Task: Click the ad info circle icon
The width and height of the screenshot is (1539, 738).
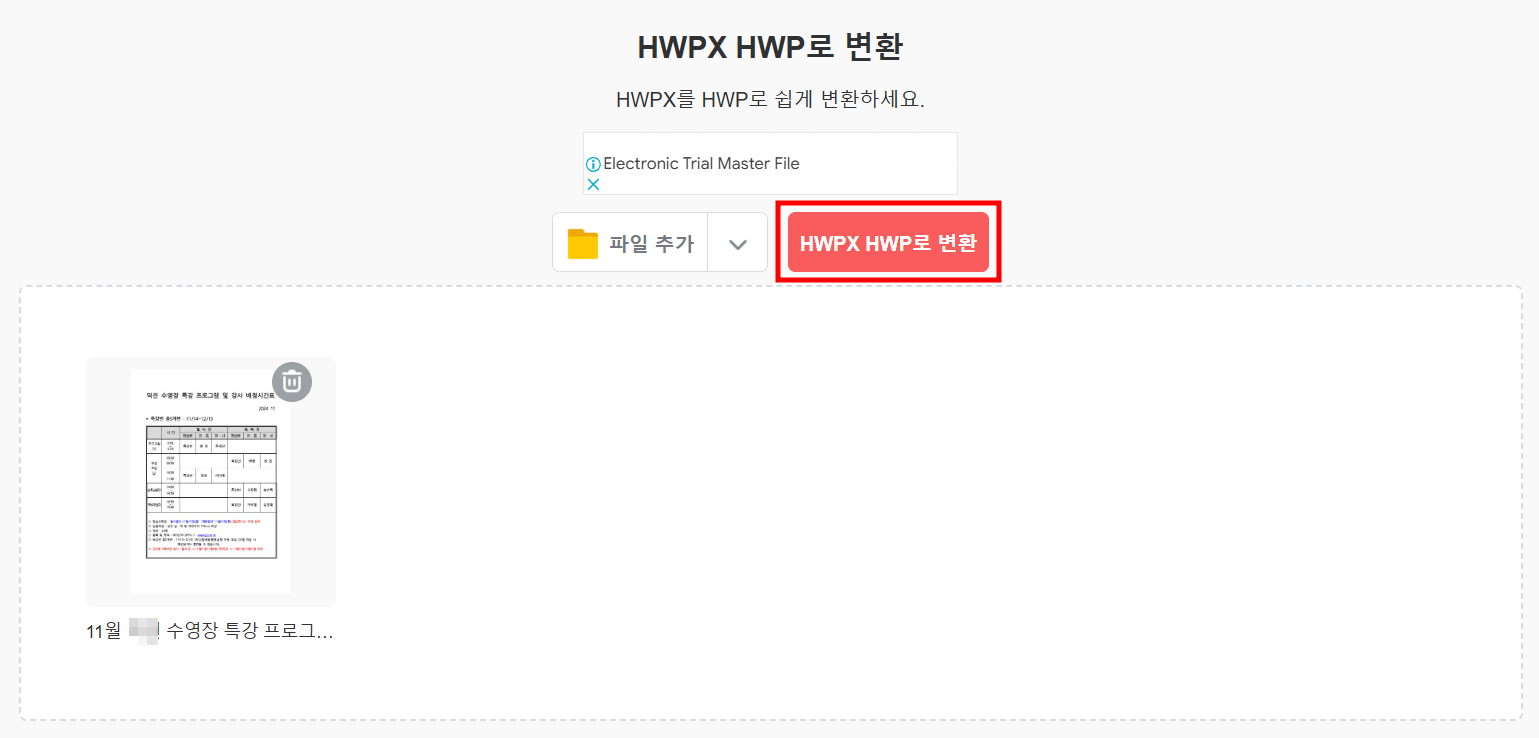Action: click(x=593, y=164)
